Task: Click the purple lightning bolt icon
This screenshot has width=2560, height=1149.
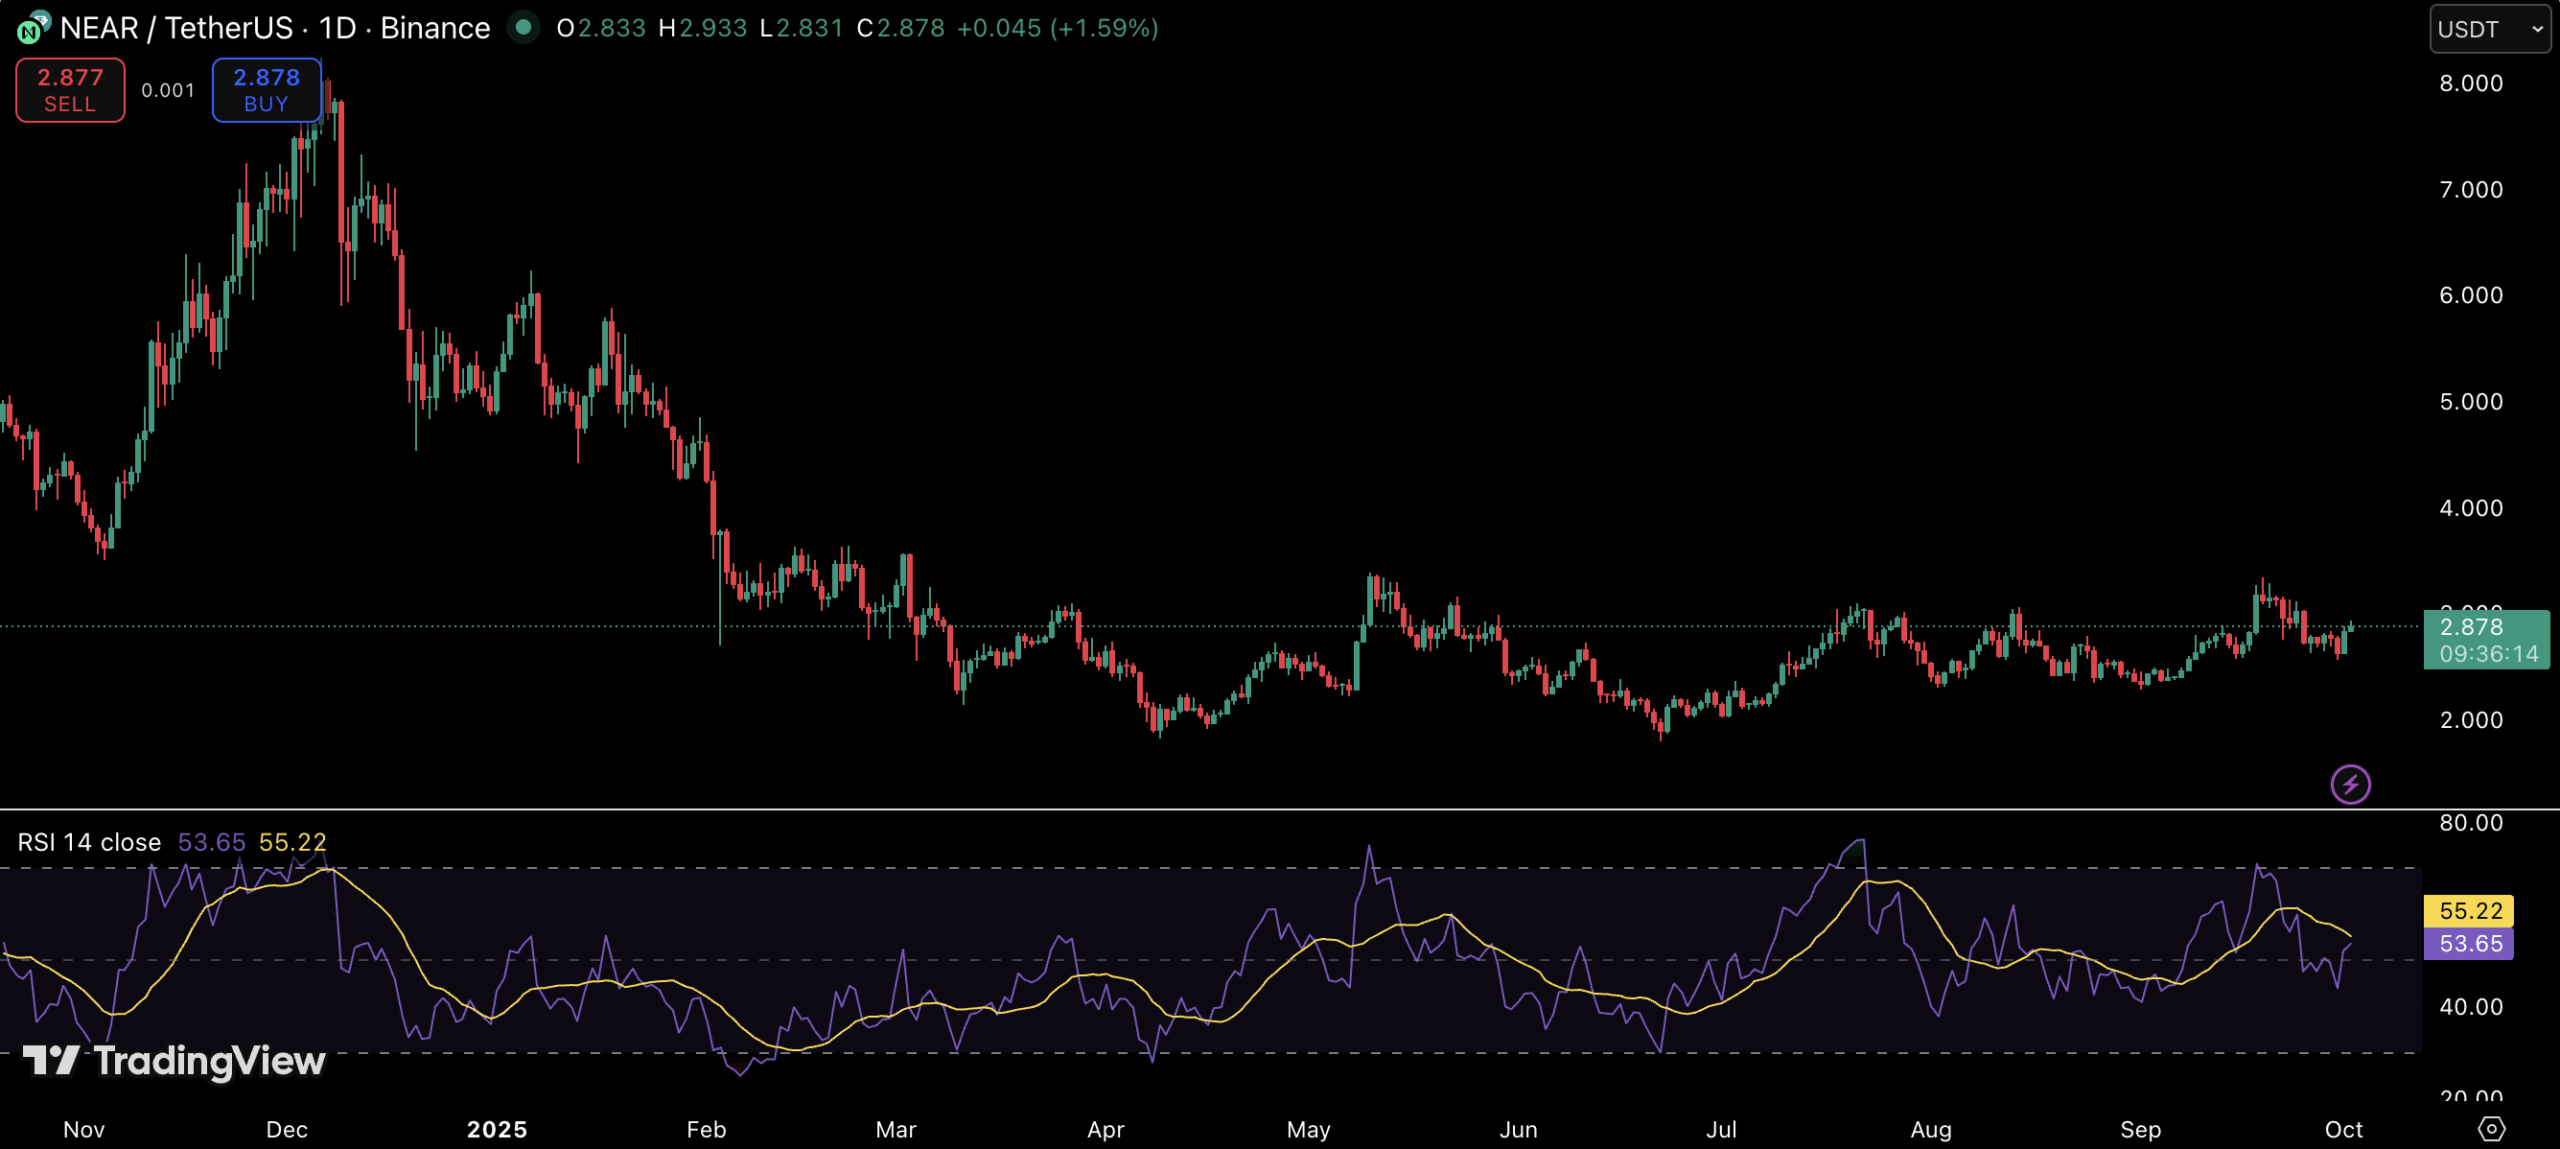Action: 2350,784
